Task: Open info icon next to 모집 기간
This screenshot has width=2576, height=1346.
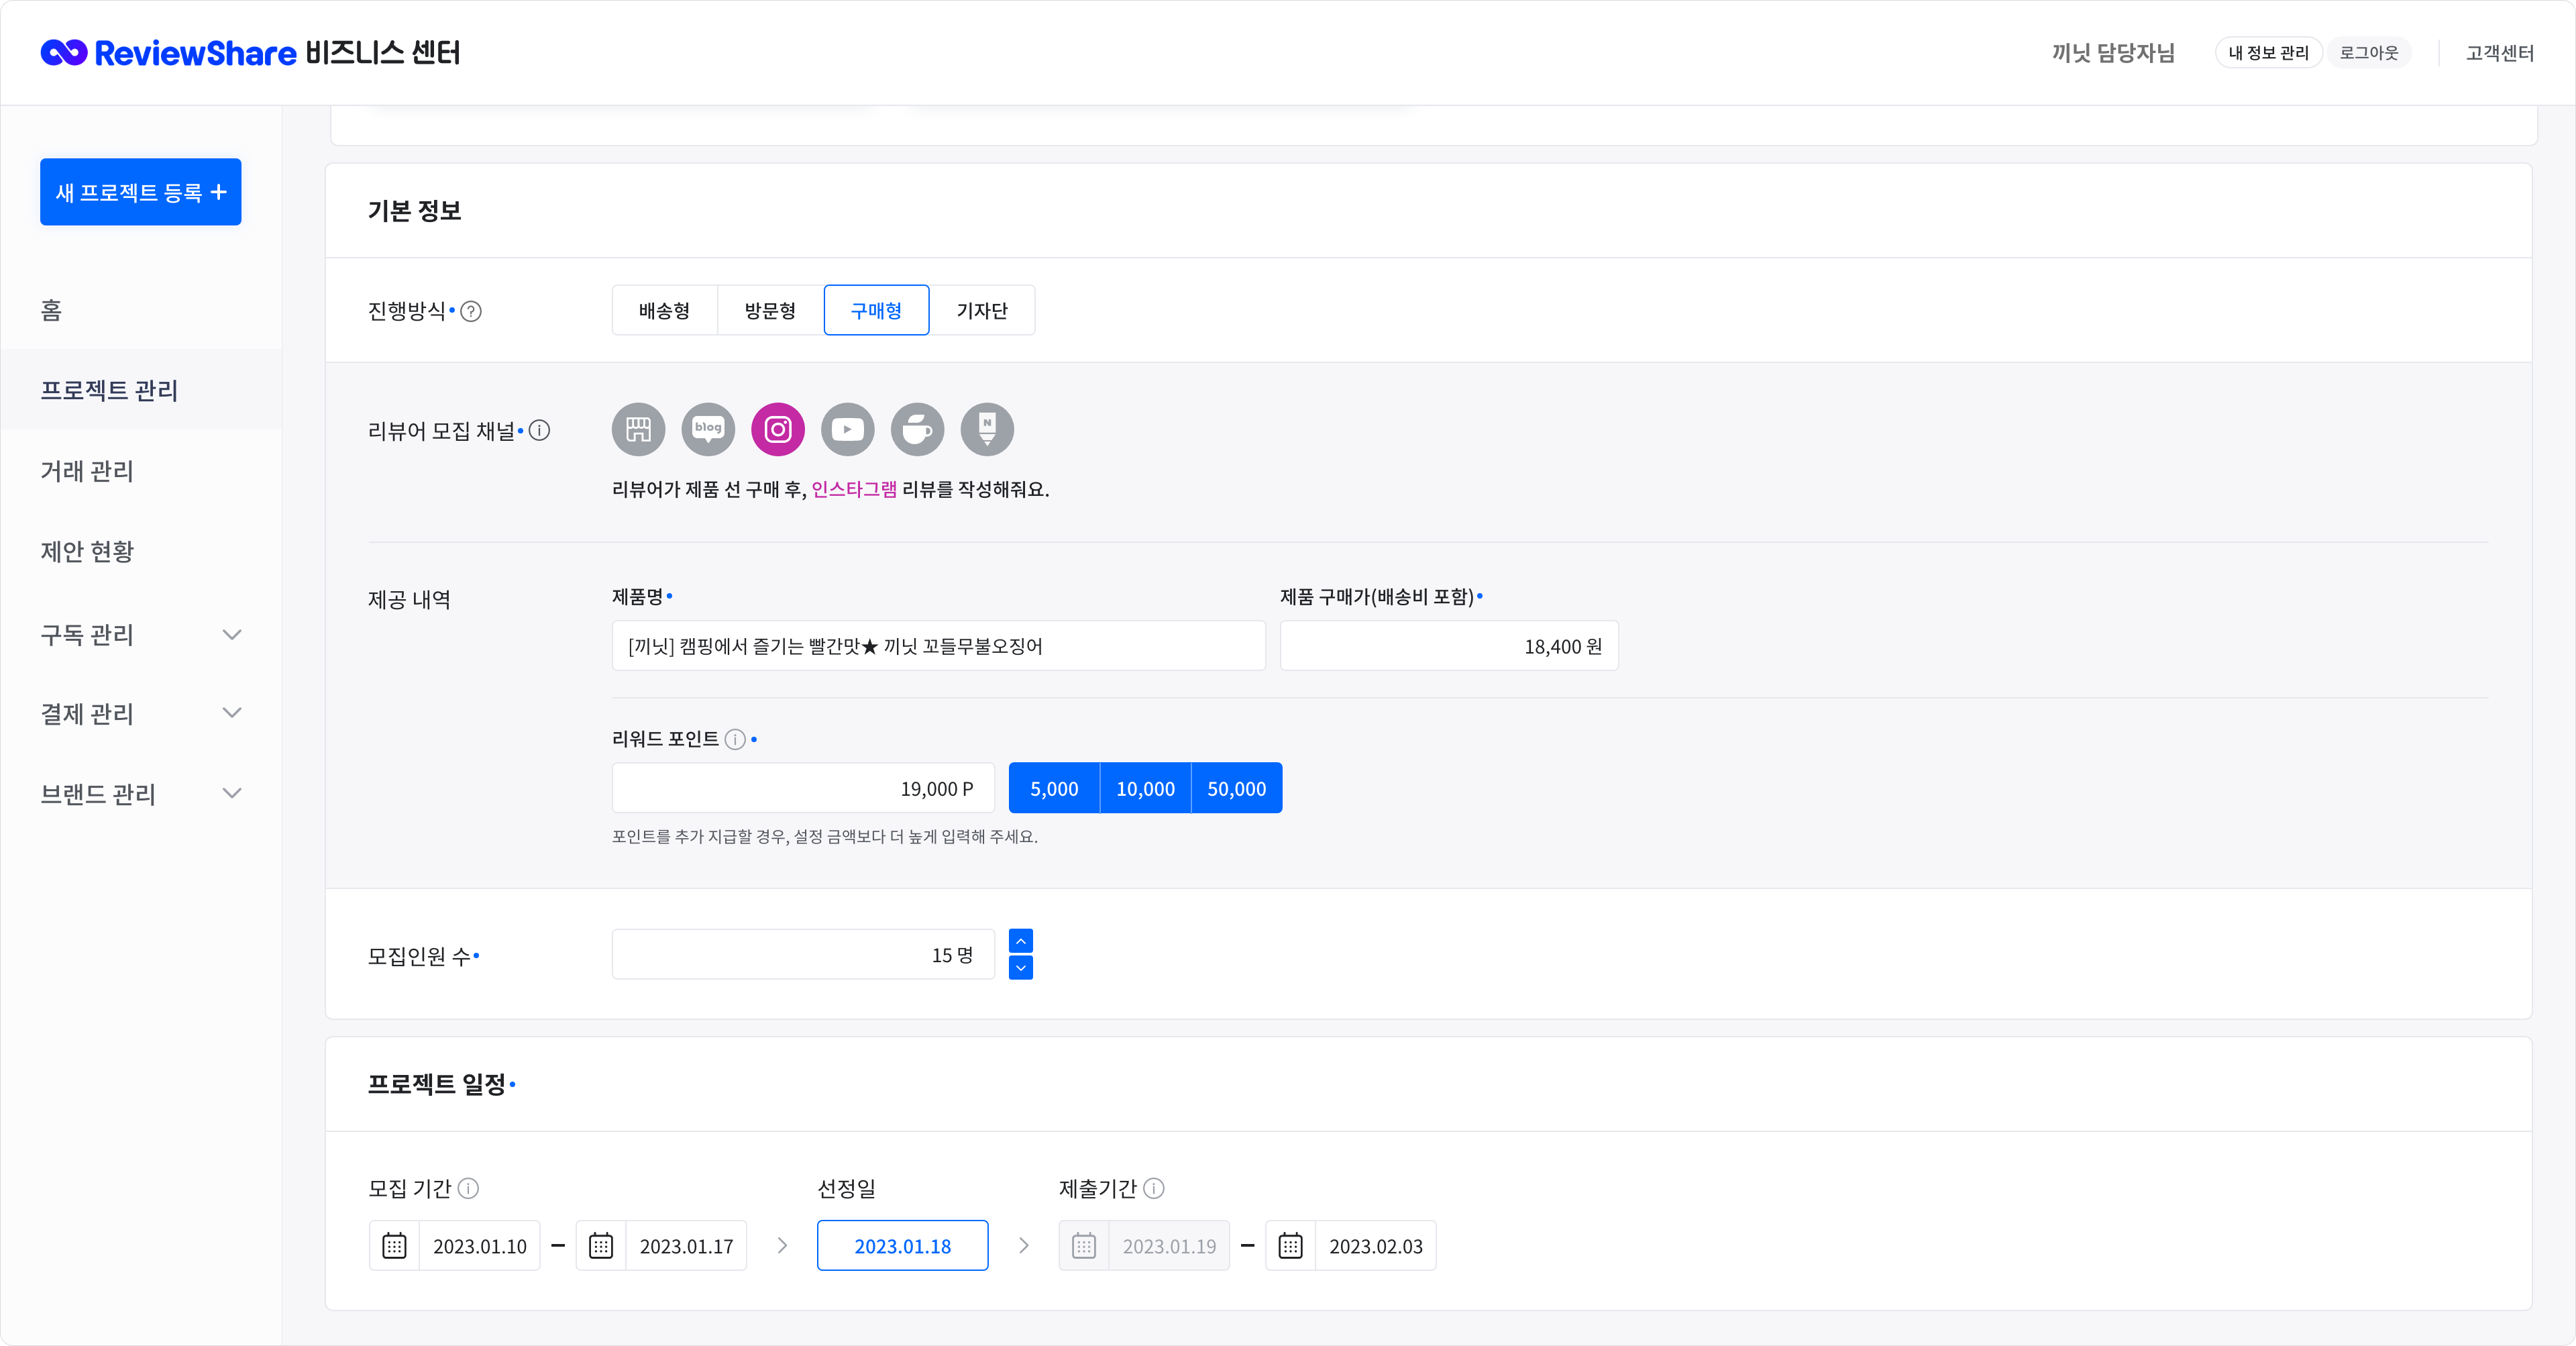Action: tap(468, 1189)
